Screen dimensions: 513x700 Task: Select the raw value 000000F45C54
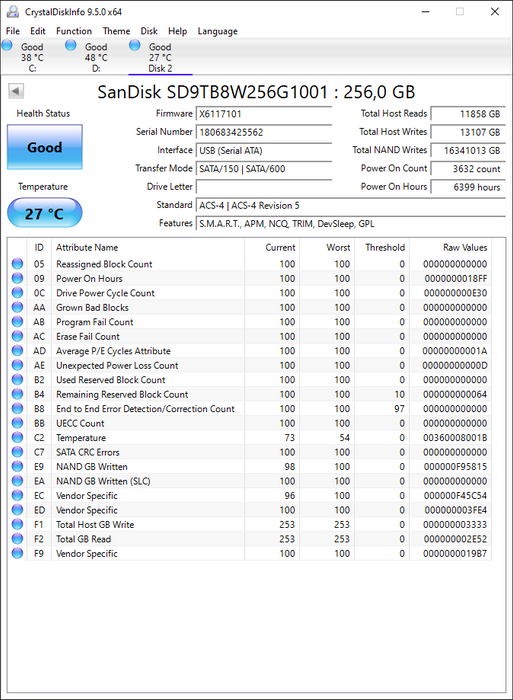(x=455, y=496)
